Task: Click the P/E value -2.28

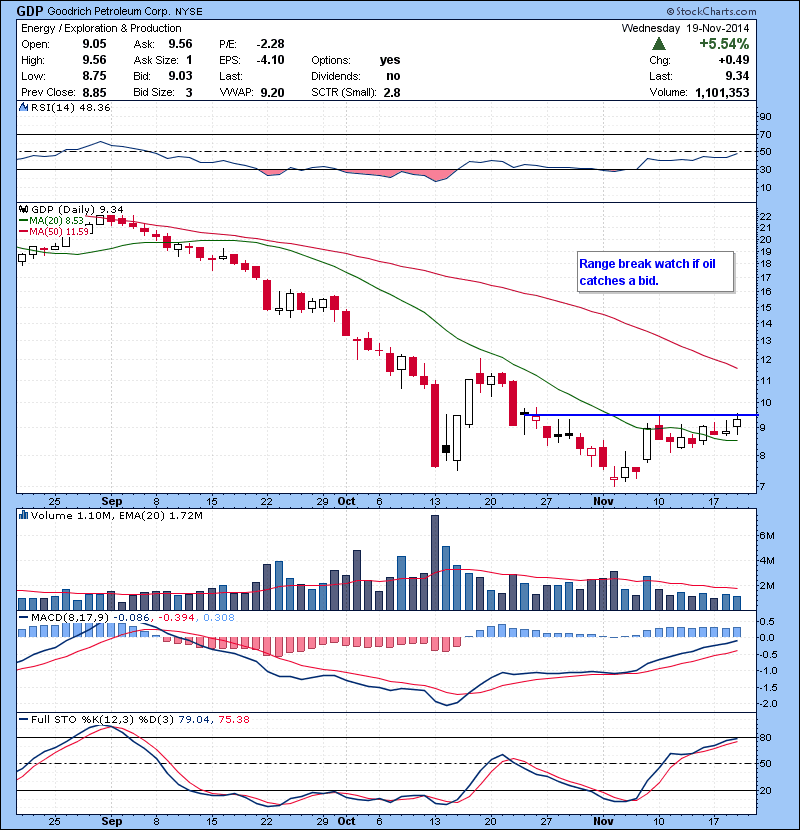Action: click(x=271, y=44)
